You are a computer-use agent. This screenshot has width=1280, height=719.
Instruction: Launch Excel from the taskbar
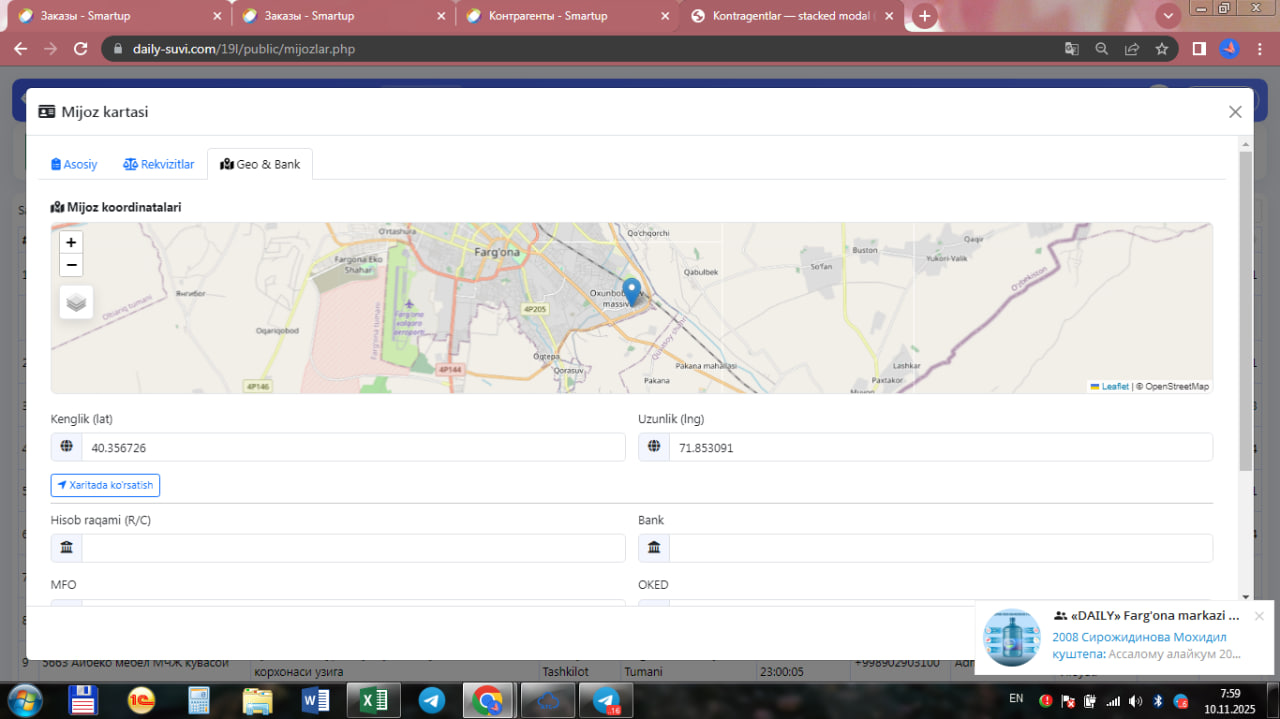click(x=372, y=701)
